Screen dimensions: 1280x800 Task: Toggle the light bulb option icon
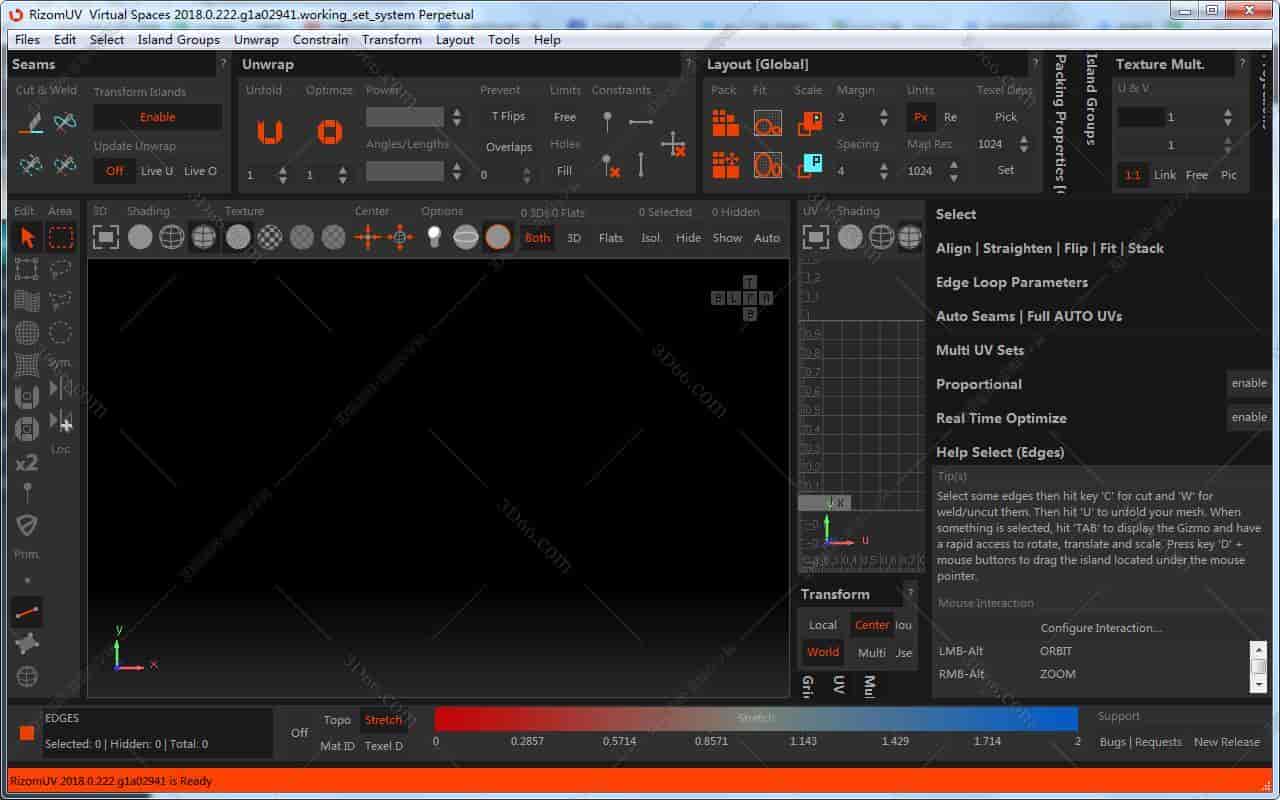click(x=434, y=237)
